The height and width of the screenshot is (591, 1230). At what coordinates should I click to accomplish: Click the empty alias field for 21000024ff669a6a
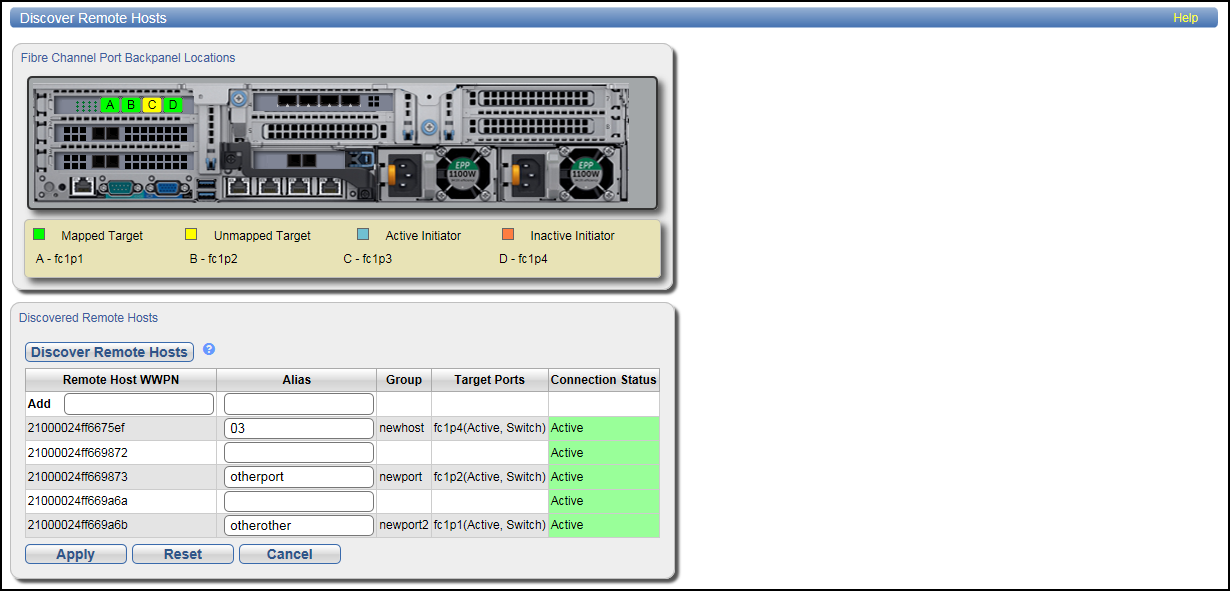[299, 501]
